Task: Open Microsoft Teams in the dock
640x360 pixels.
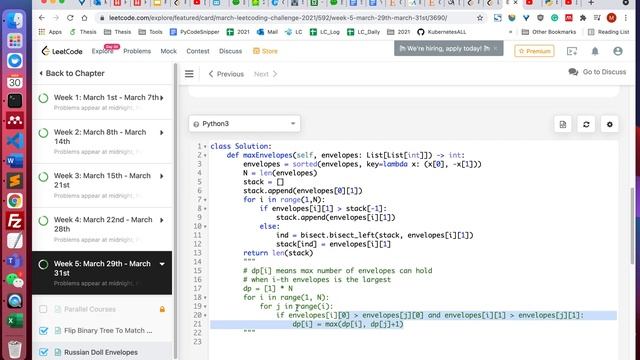Action: pos(15,261)
